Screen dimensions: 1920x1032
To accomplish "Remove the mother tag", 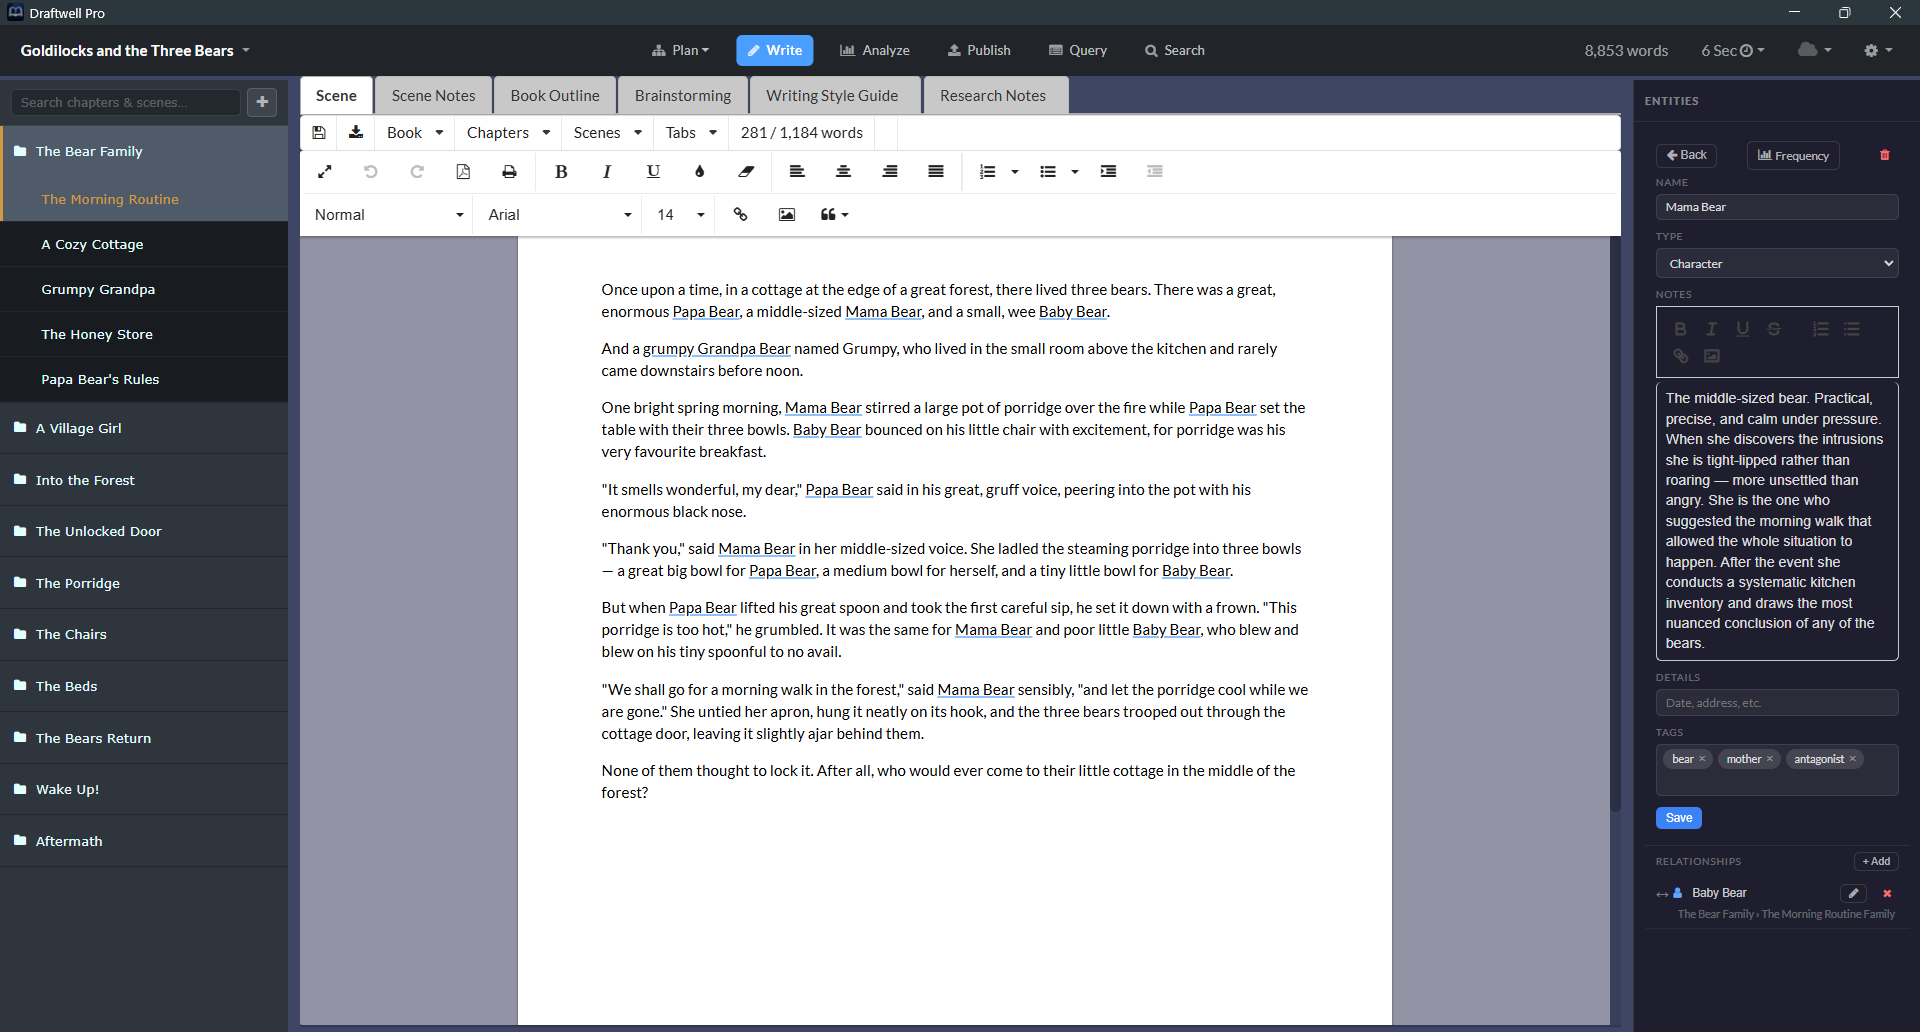I will coord(1770,759).
